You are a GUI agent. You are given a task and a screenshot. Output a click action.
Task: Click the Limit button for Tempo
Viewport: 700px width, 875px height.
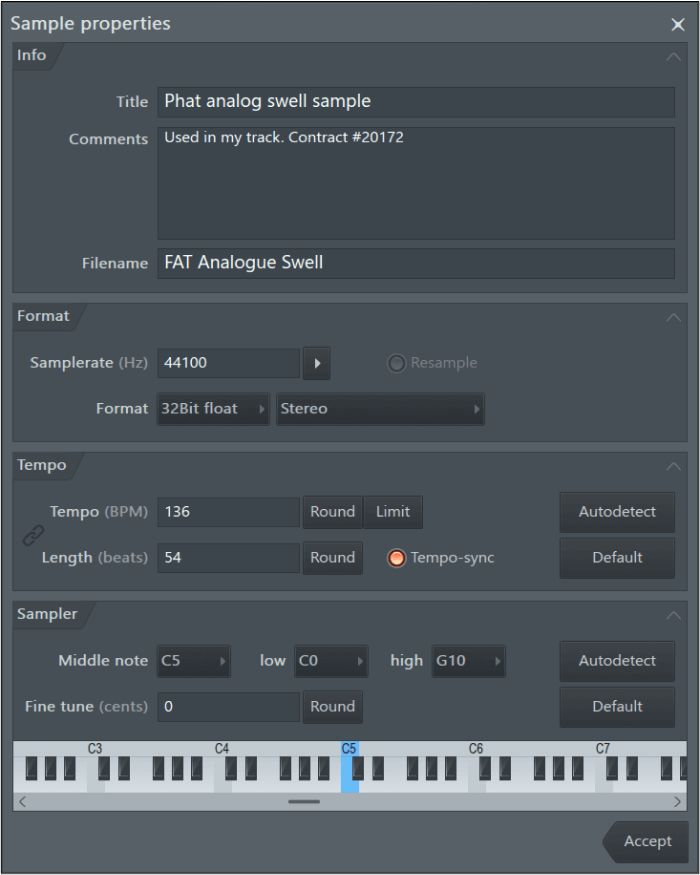(x=393, y=512)
